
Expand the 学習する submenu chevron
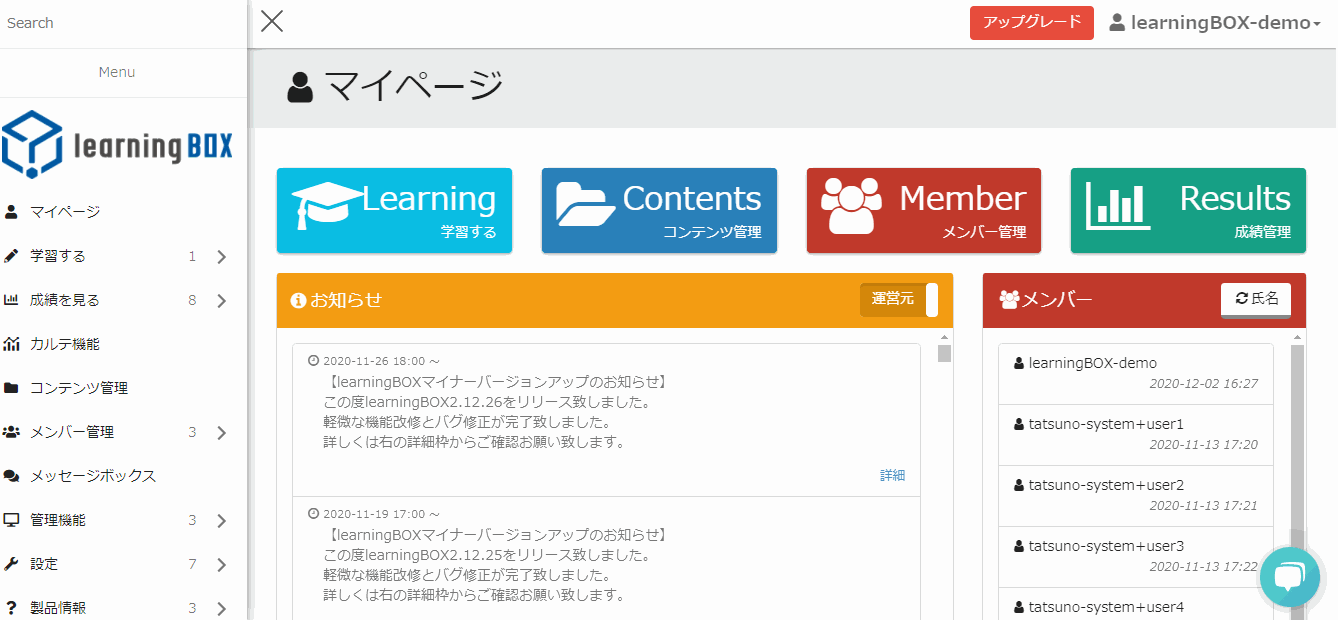click(221, 257)
